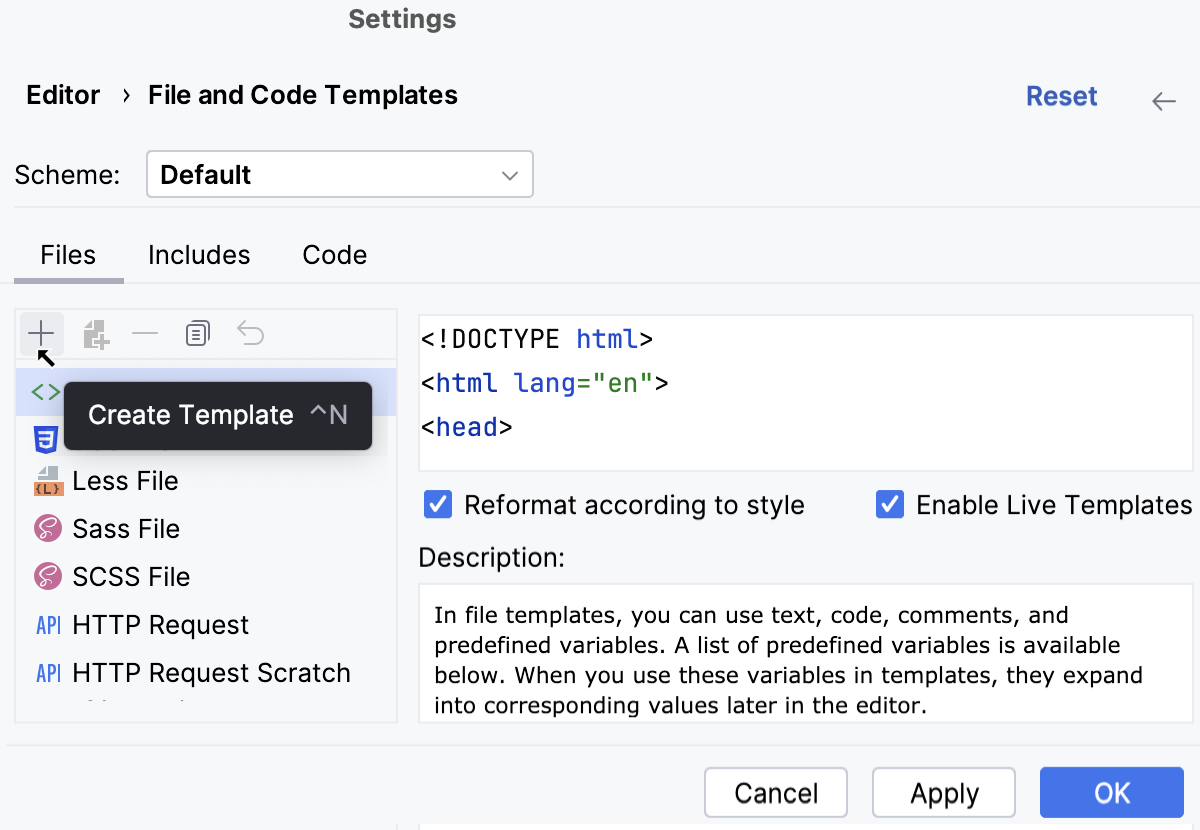Select the Sass File template
1200x830 pixels.
point(126,529)
